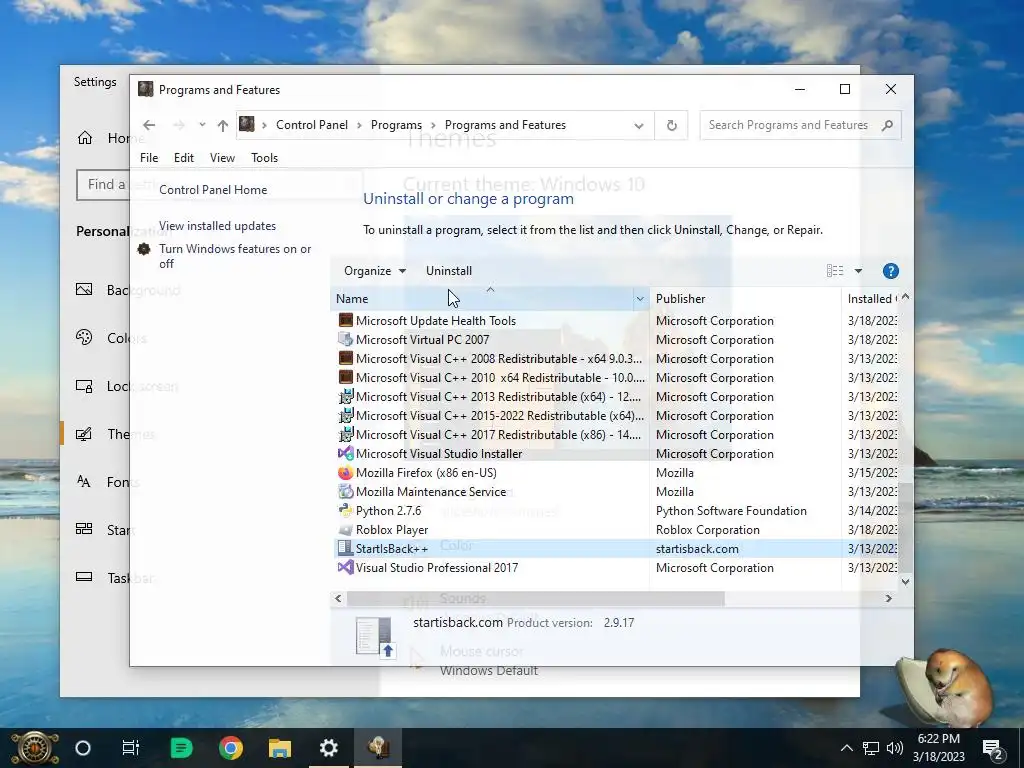Open the Start section icon in Settings sidebar
Screen dimensions: 1024x768
(x=84, y=529)
